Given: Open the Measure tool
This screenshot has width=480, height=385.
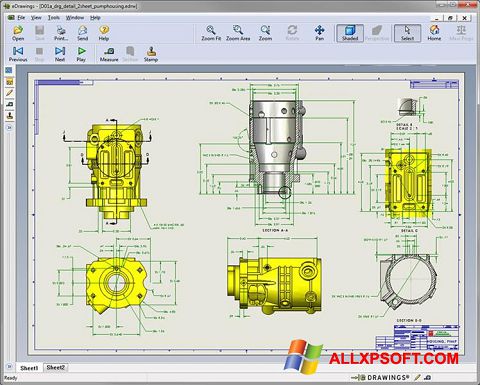Looking at the screenshot, I should [109, 54].
